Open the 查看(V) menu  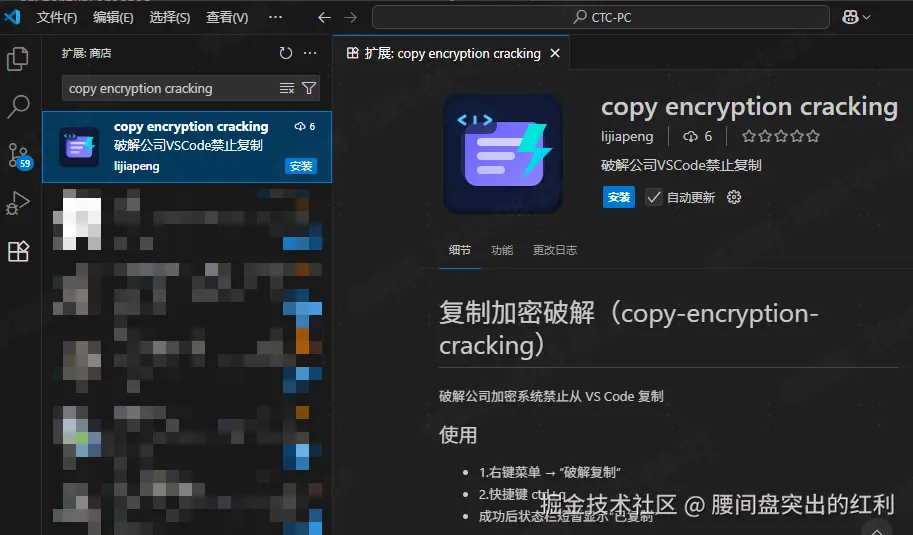point(227,17)
